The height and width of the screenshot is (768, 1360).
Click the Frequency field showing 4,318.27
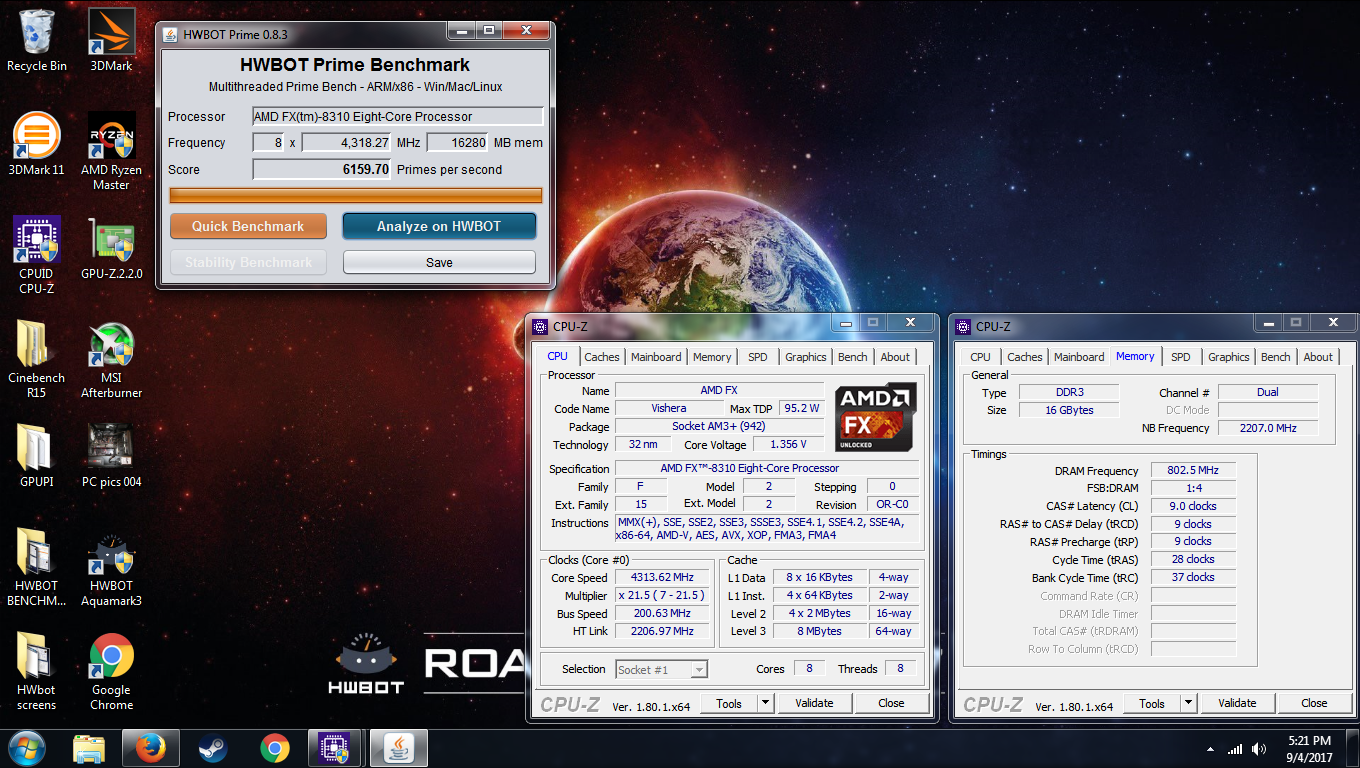(x=346, y=143)
